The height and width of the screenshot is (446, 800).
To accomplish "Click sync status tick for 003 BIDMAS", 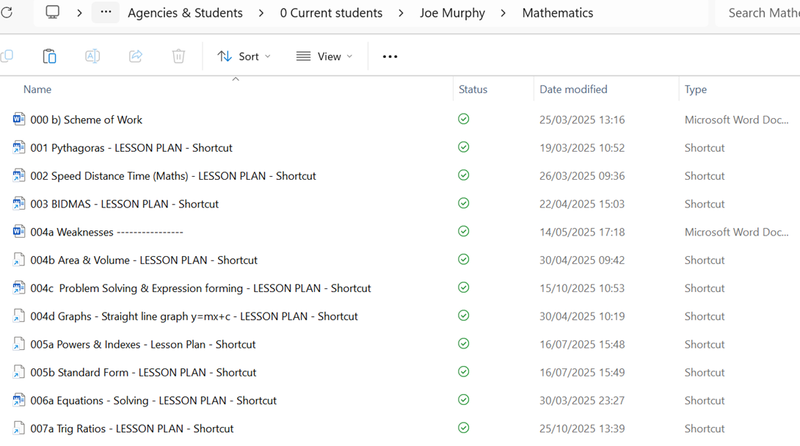I will pyautogui.click(x=463, y=204).
